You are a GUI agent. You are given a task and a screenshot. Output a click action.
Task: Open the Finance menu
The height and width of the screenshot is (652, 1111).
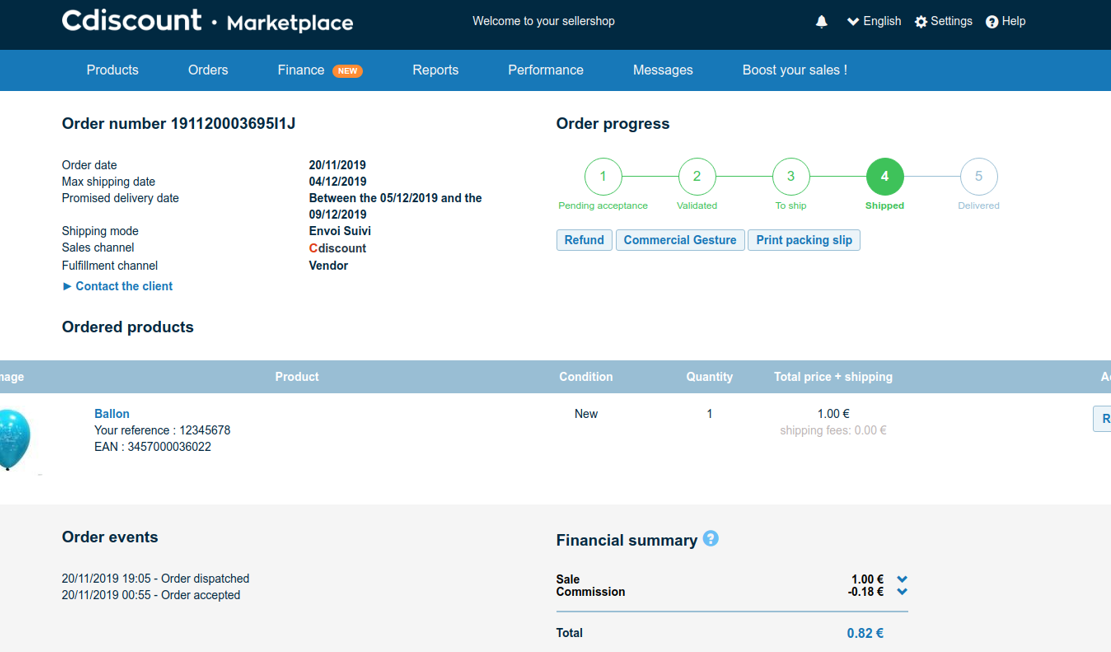pos(301,70)
